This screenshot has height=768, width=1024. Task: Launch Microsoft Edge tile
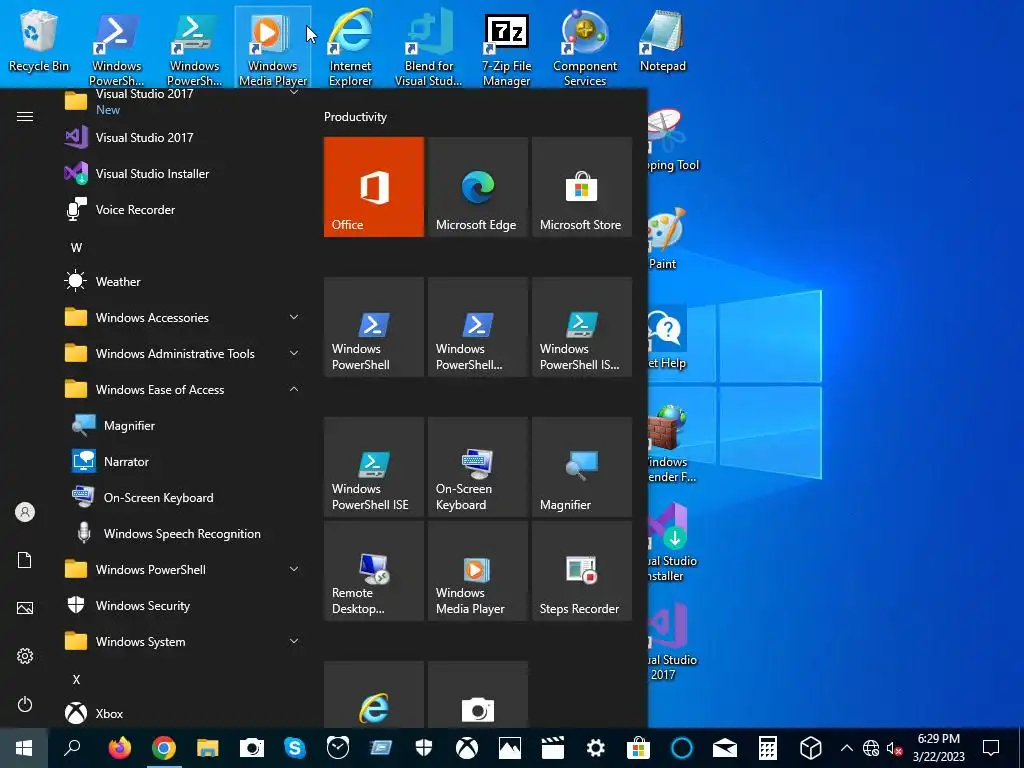click(x=477, y=187)
